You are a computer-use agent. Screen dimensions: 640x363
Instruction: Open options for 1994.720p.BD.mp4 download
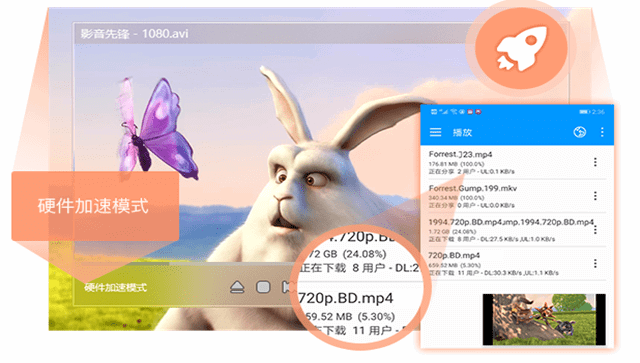tap(595, 230)
